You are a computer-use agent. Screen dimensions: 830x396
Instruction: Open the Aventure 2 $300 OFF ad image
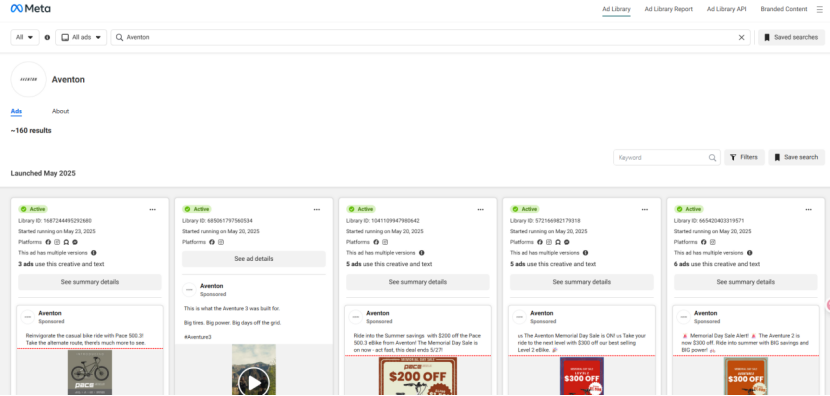pos(746,376)
